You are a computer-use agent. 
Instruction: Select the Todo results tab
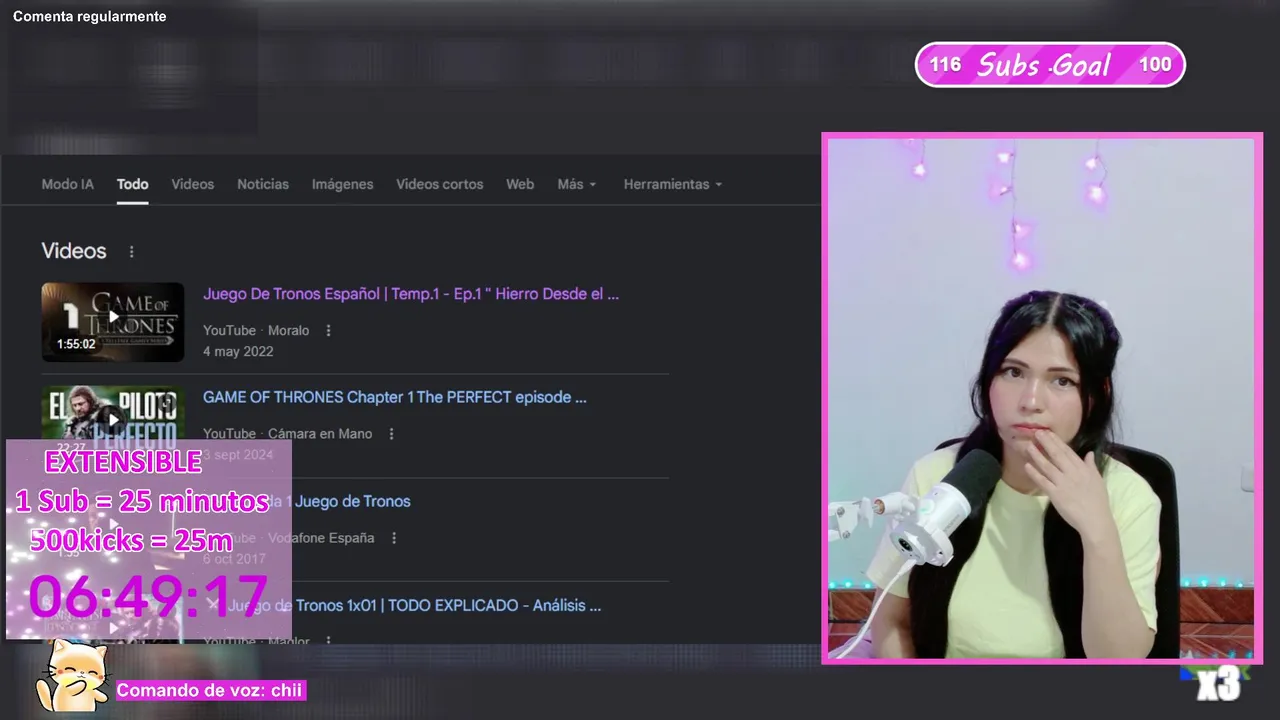(132, 184)
